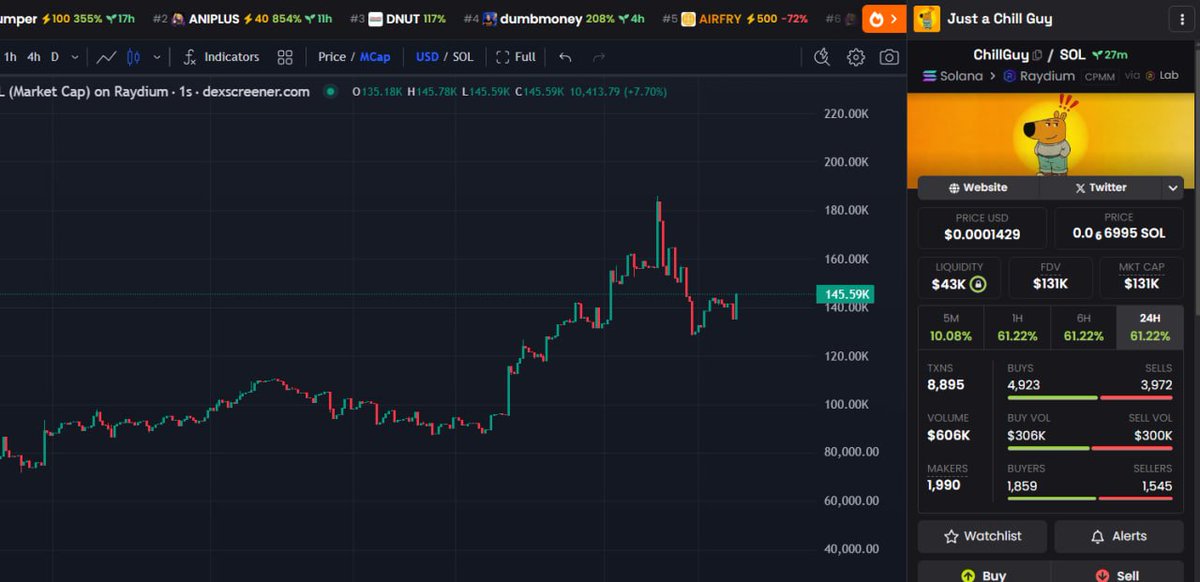Select the 4h timeframe
Screen dimensions: 1200x582
(x=34, y=57)
